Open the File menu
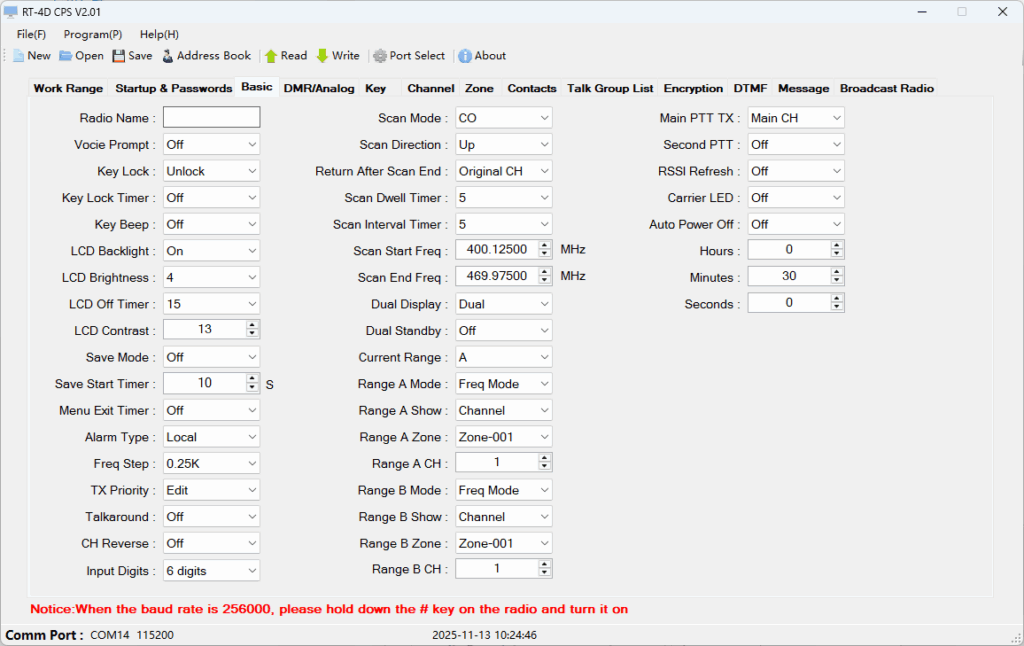1024x646 pixels. (29, 34)
